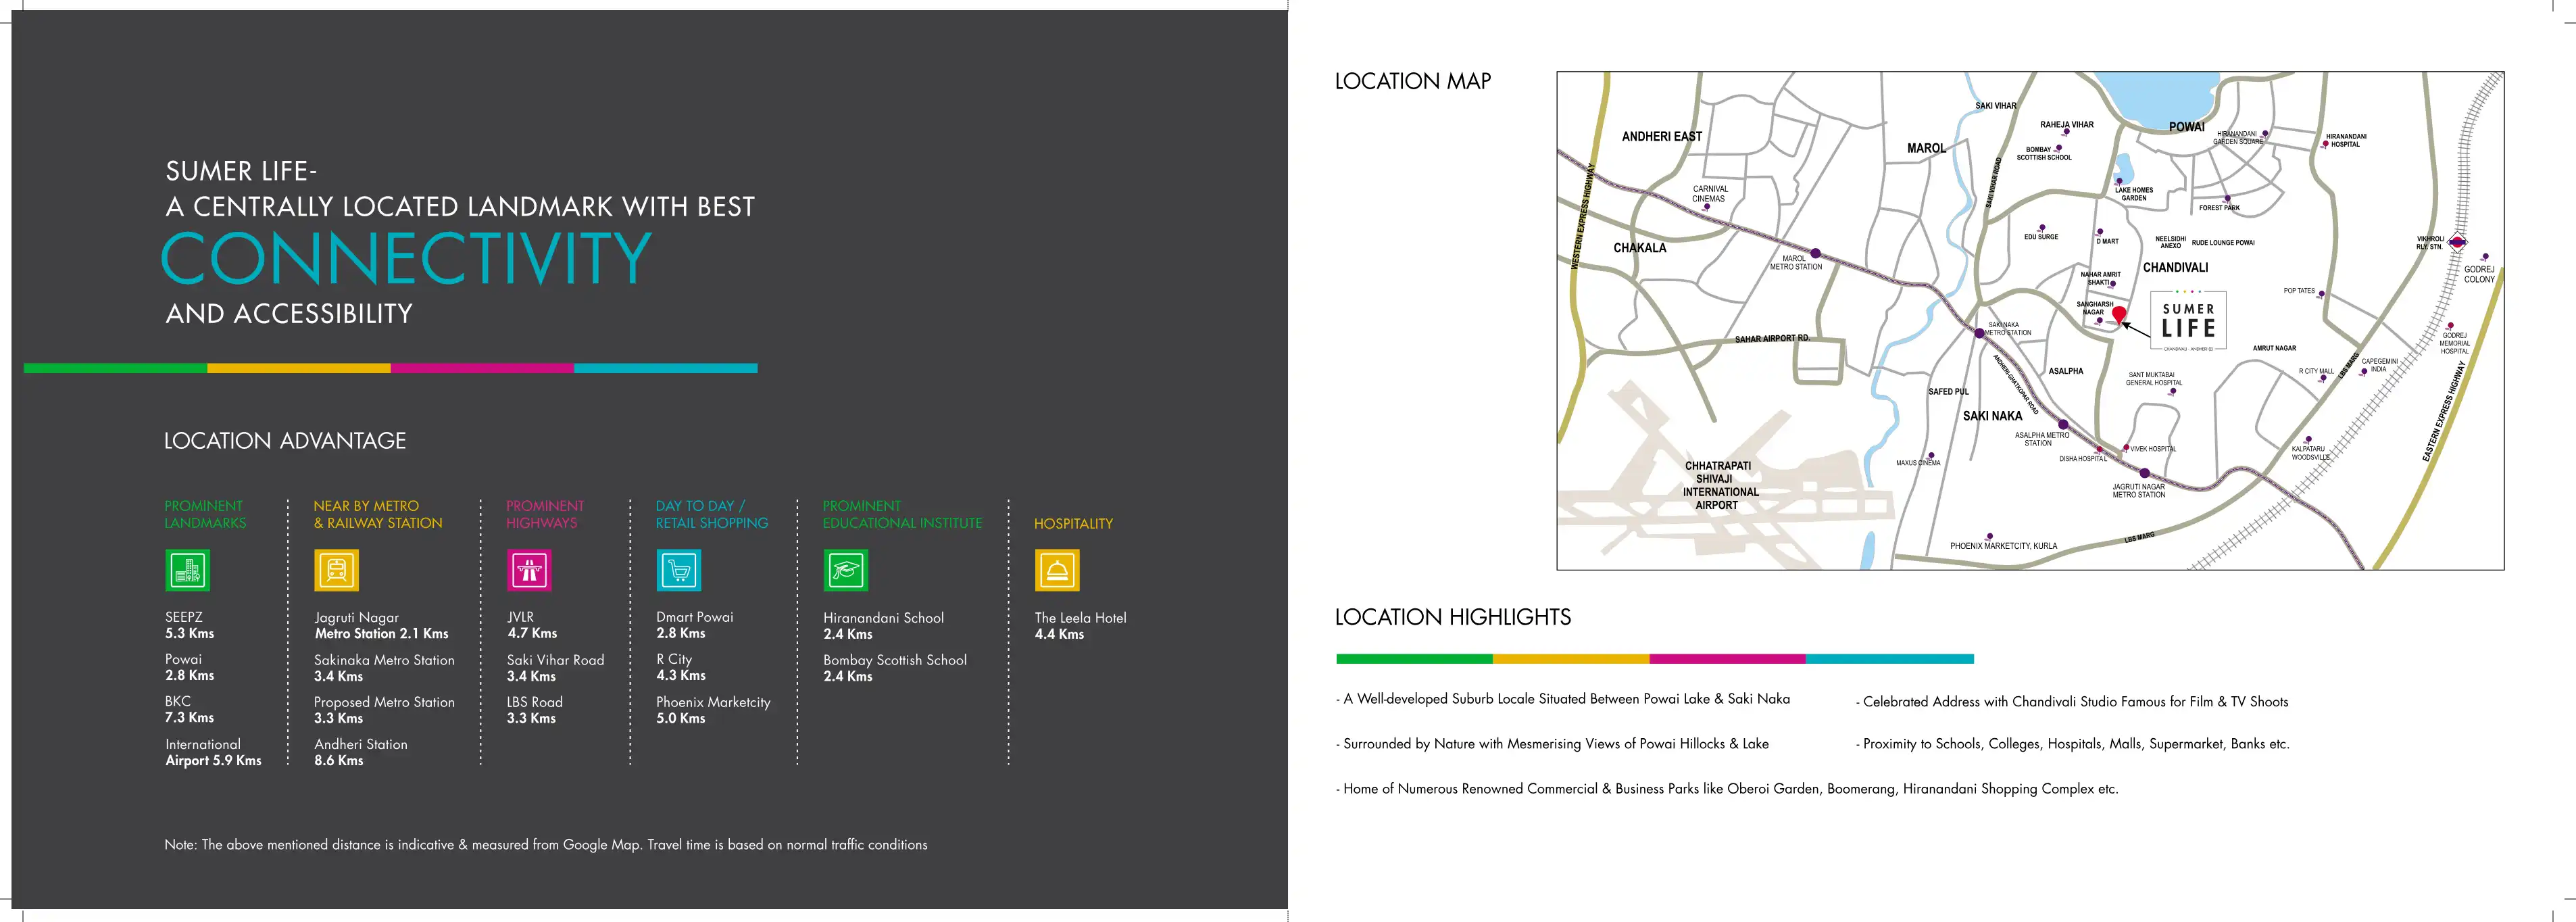Click the Location Map heading
The image size is (2576, 922).
tap(1412, 81)
